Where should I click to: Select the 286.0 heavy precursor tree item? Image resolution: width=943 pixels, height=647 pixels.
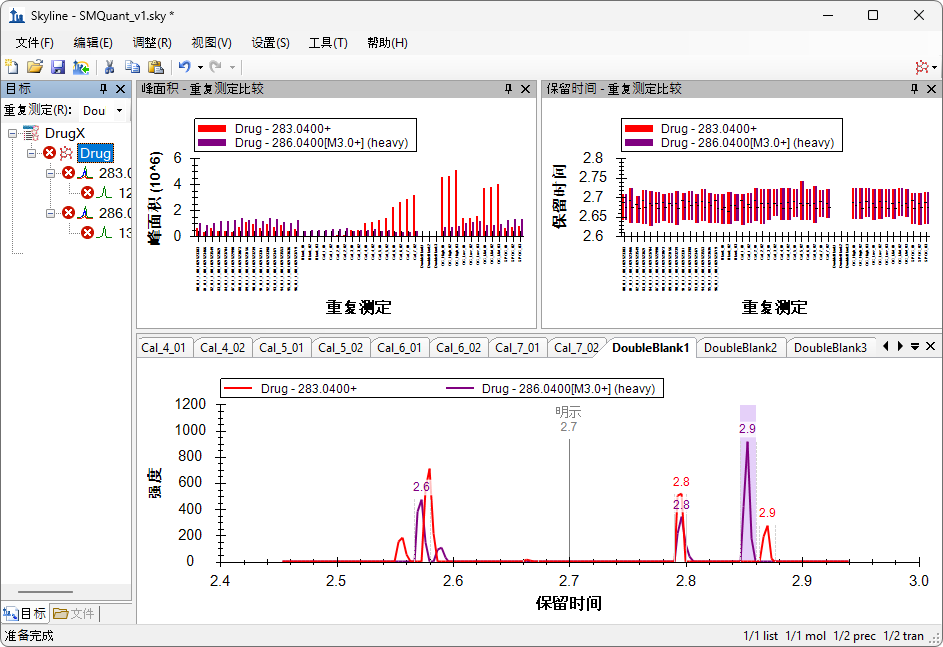114,212
